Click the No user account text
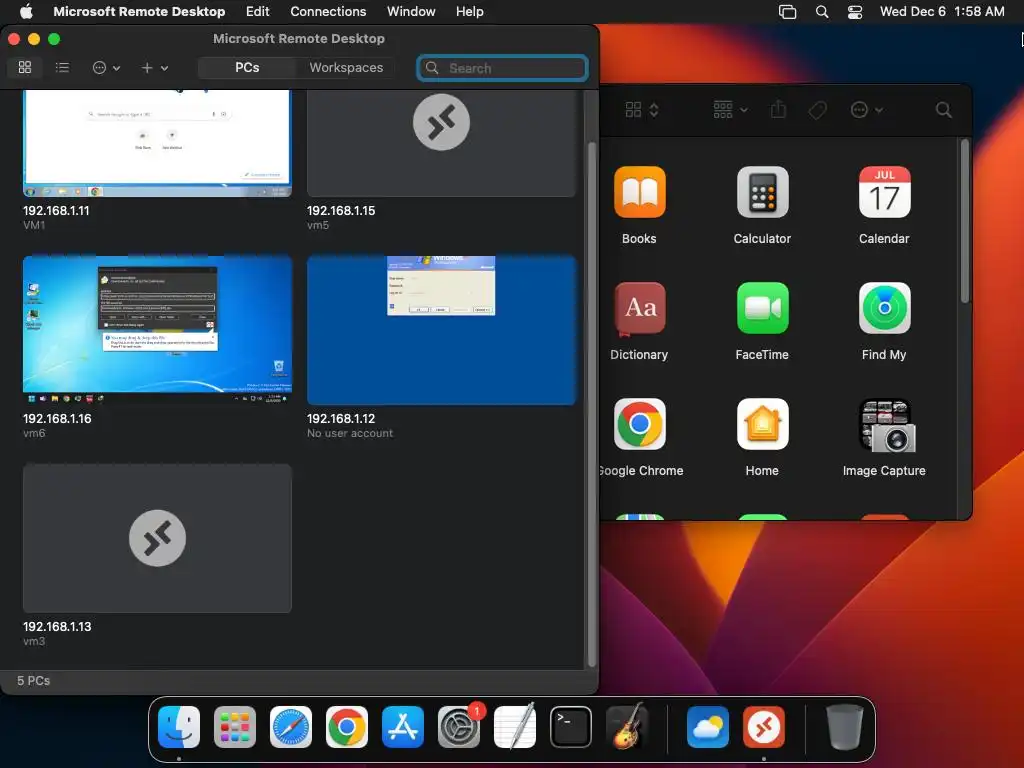The height and width of the screenshot is (768, 1024). tap(350, 433)
